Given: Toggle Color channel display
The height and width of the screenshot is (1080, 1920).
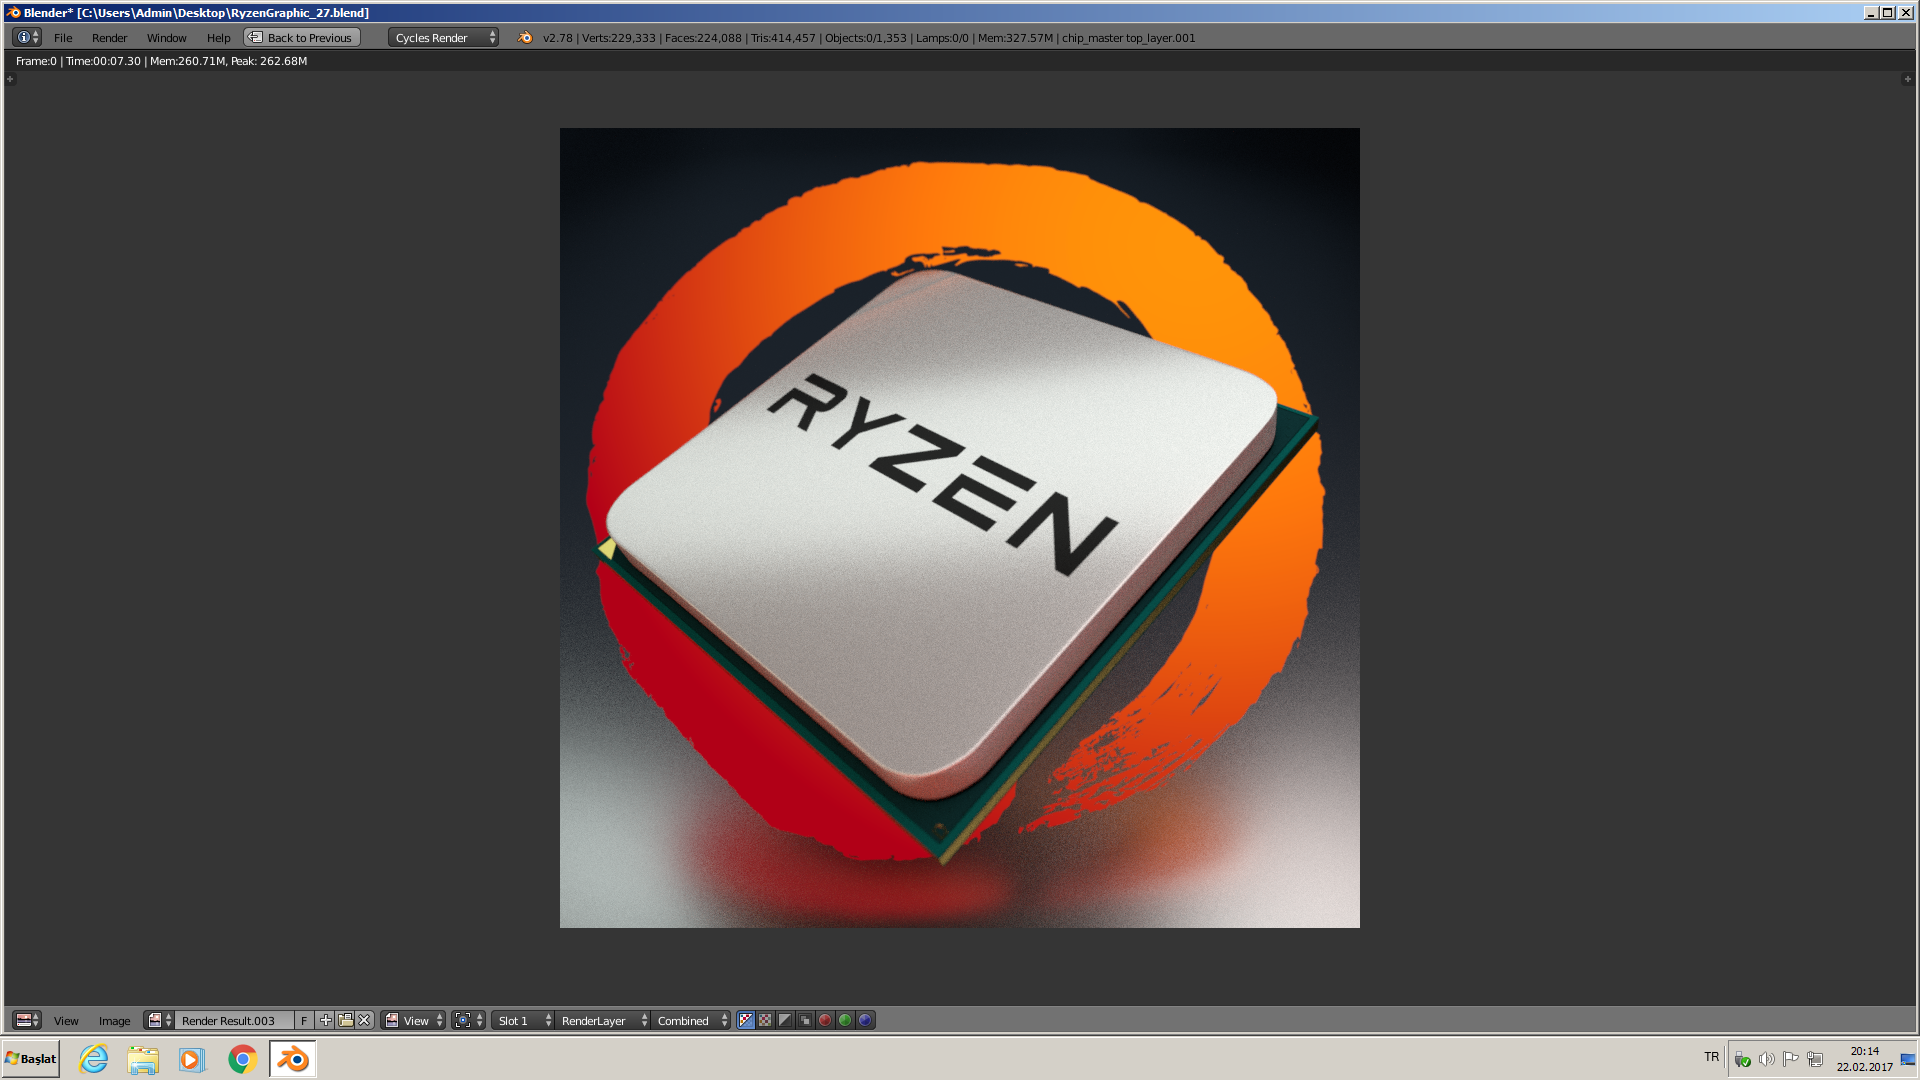Looking at the screenshot, I should [x=766, y=1021].
